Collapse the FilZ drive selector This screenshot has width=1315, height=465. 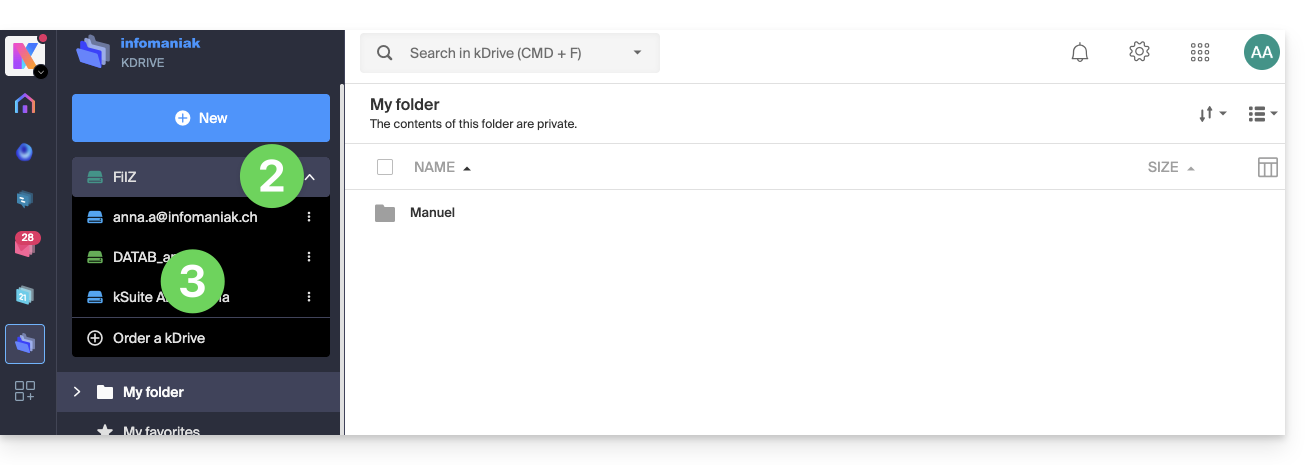pos(310,177)
